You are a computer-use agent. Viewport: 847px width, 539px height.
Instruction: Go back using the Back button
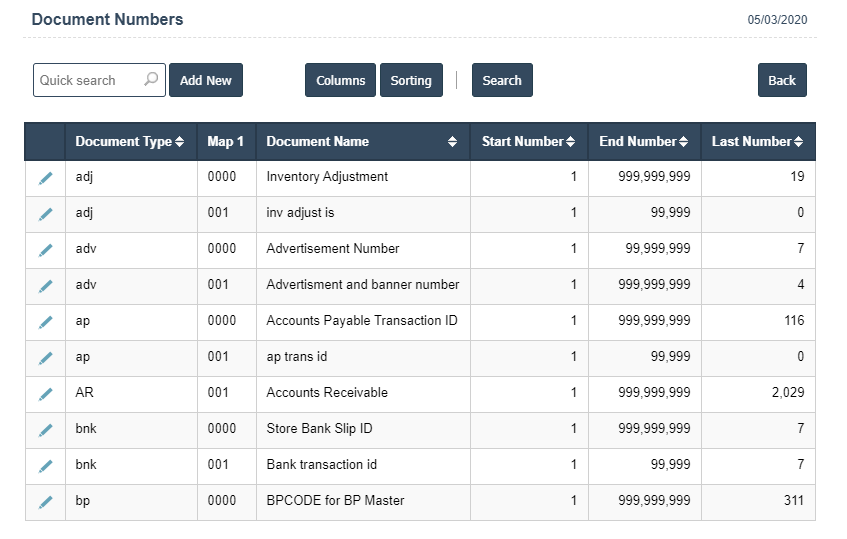pos(782,80)
